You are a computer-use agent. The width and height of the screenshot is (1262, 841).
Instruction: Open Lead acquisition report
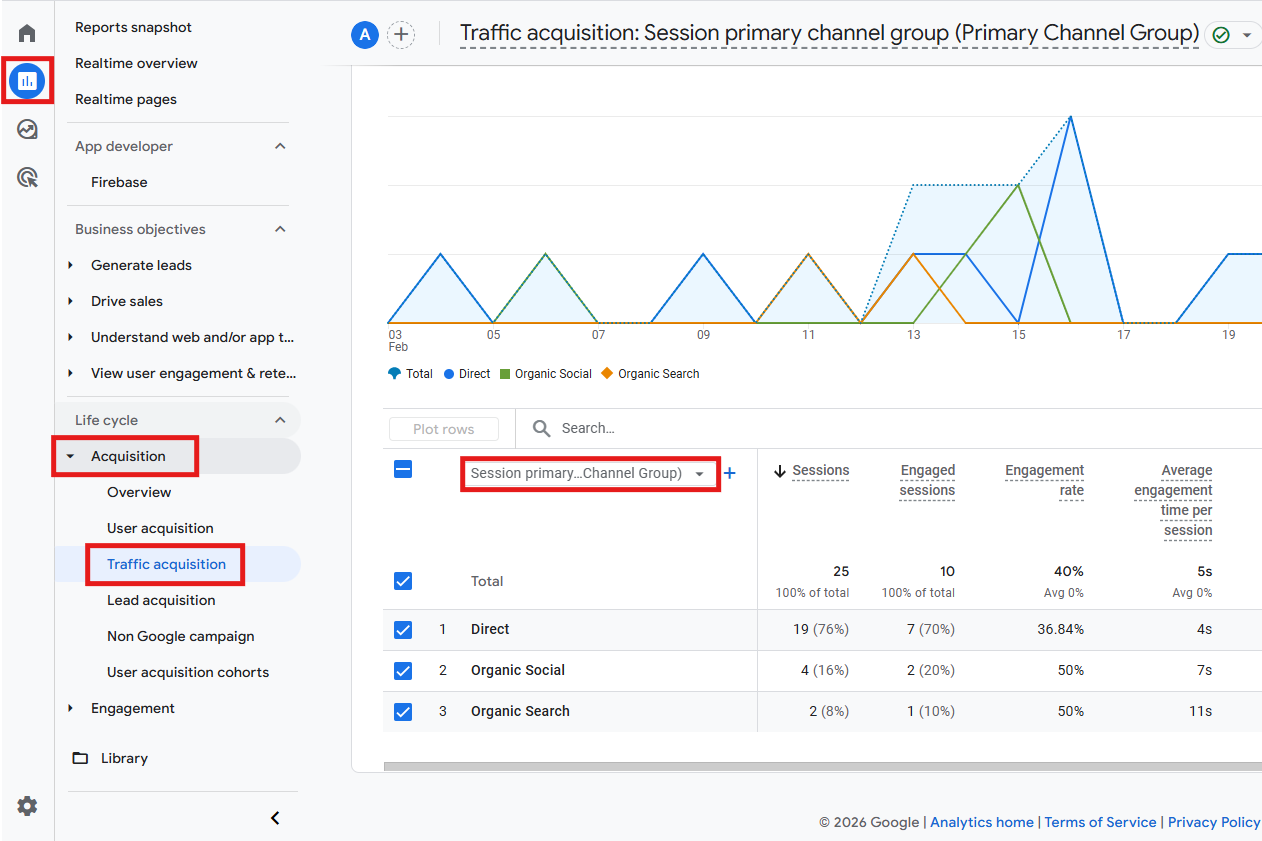(161, 600)
